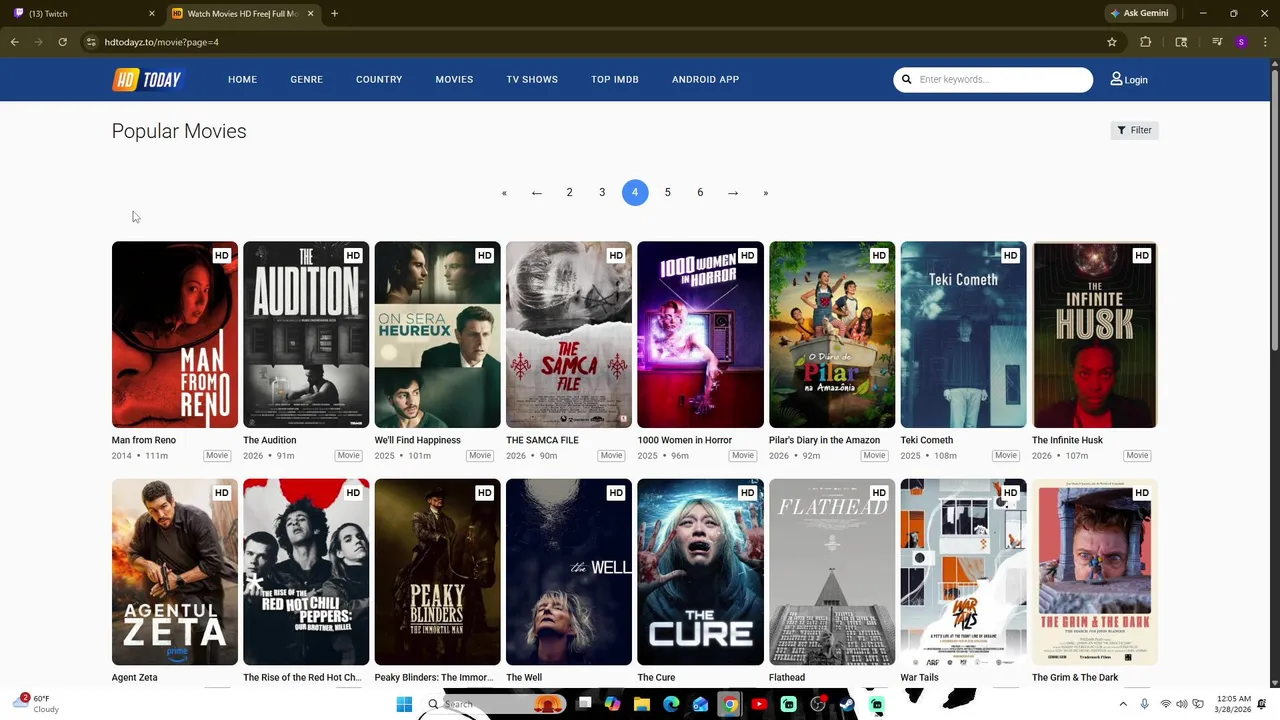The width and height of the screenshot is (1280, 720).
Task: Switch to the Twitch tab
Action: point(80,13)
